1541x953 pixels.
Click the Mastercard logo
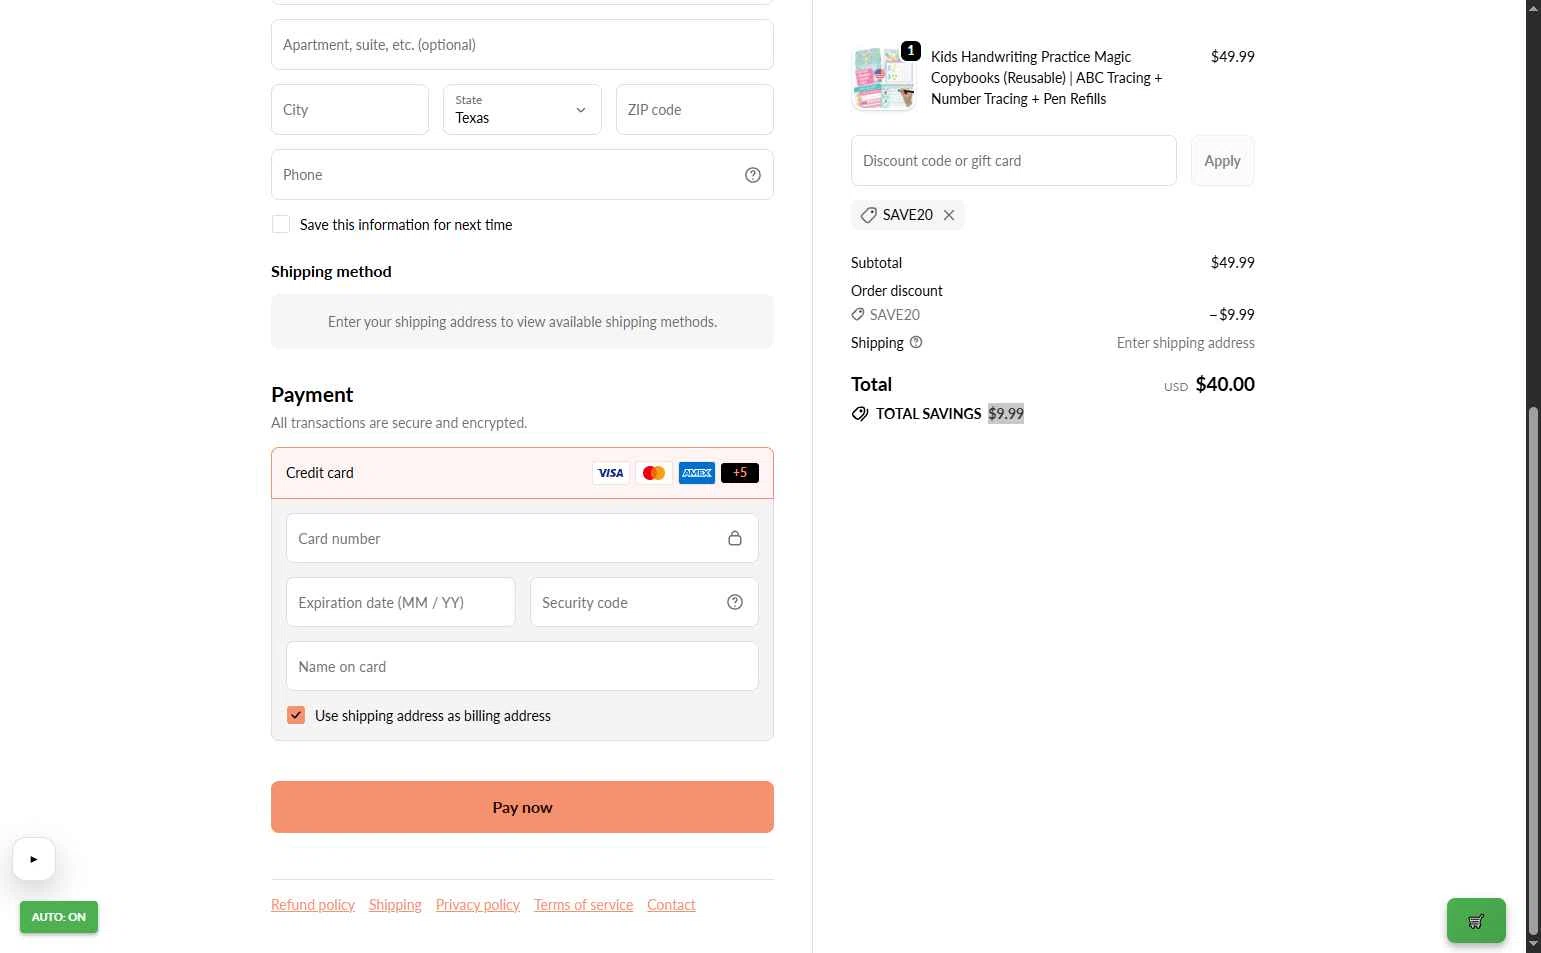pyautogui.click(x=654, y=473)
